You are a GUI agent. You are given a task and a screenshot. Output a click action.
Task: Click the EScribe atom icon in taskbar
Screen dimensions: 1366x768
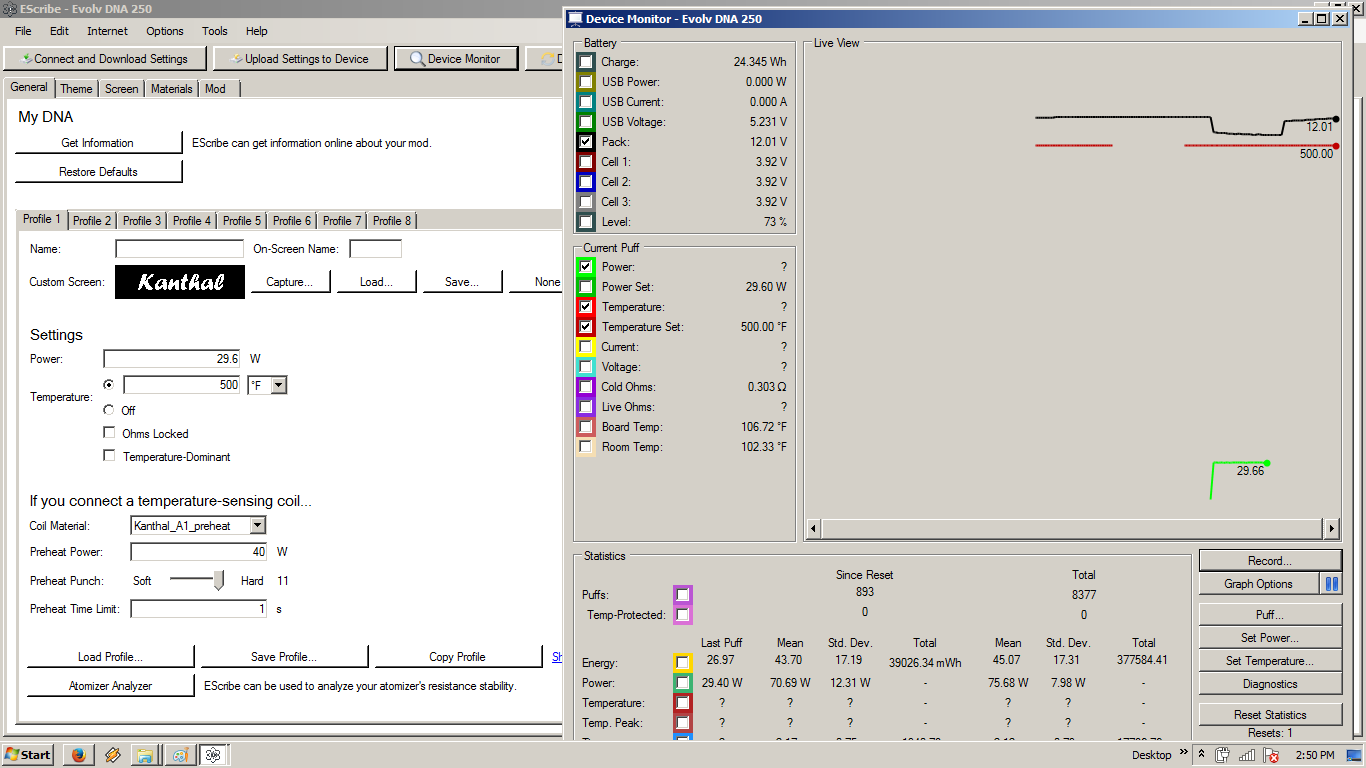213,755
